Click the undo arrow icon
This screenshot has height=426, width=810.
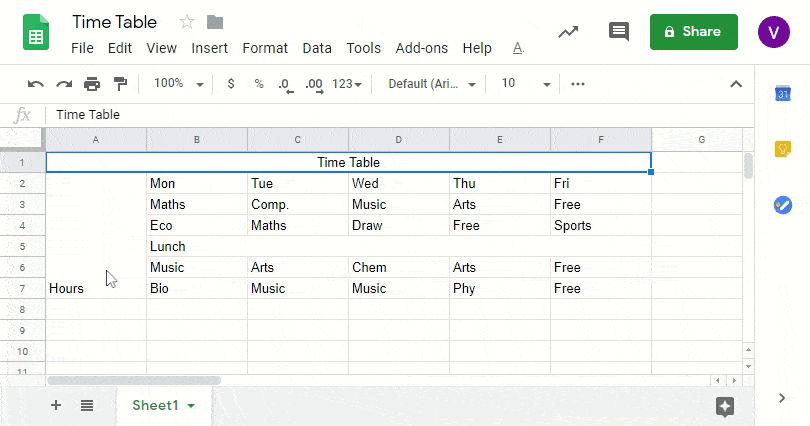[36, 84]
